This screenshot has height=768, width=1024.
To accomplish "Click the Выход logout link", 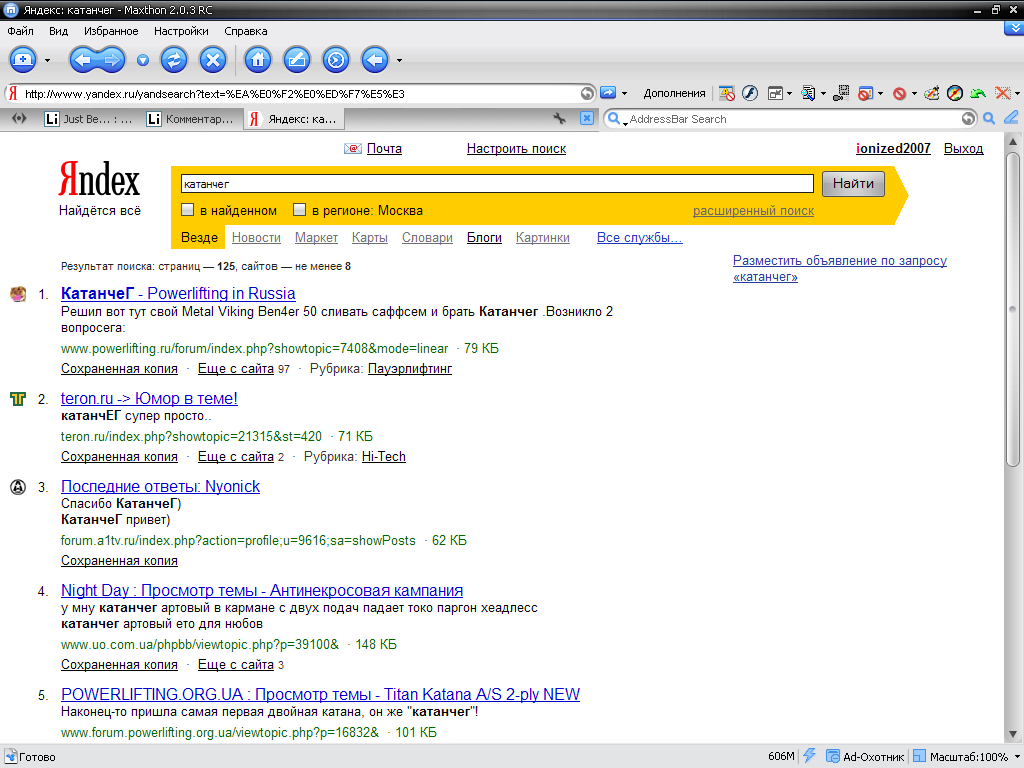I will pyautogui.click(x=963, y=148).
